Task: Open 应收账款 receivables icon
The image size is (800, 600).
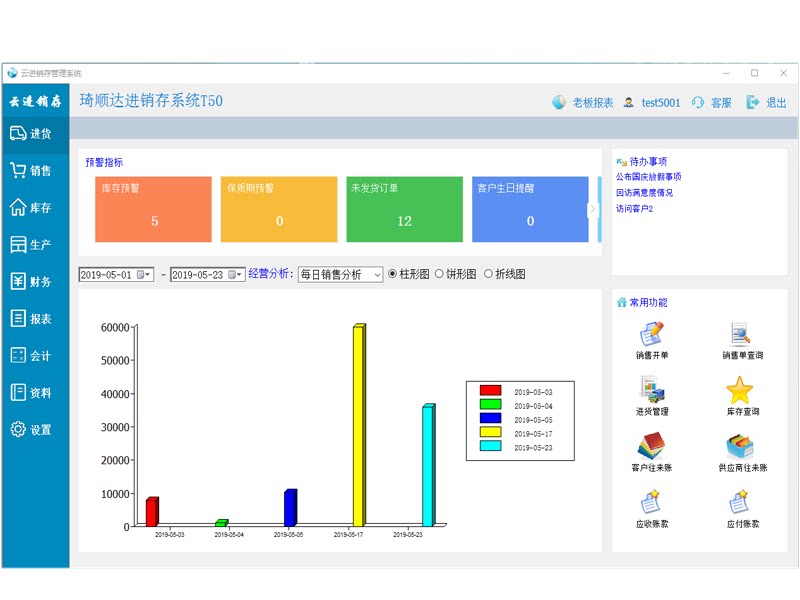Action: (651, 502)
